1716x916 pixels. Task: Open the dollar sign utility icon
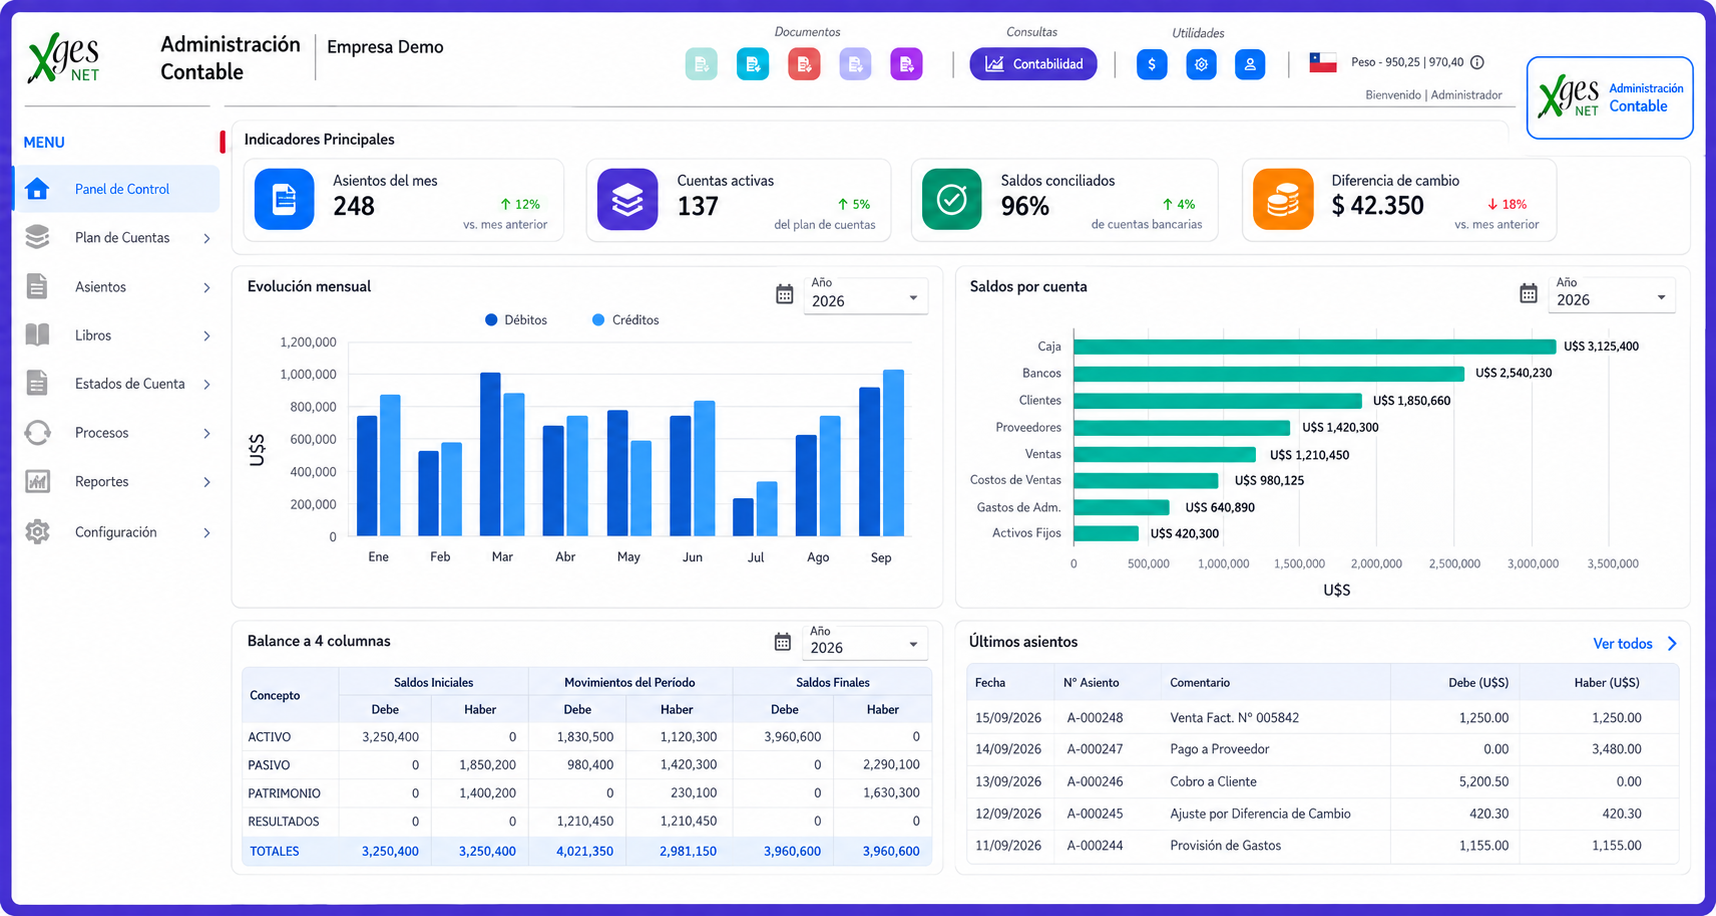tap(1152, 64)
